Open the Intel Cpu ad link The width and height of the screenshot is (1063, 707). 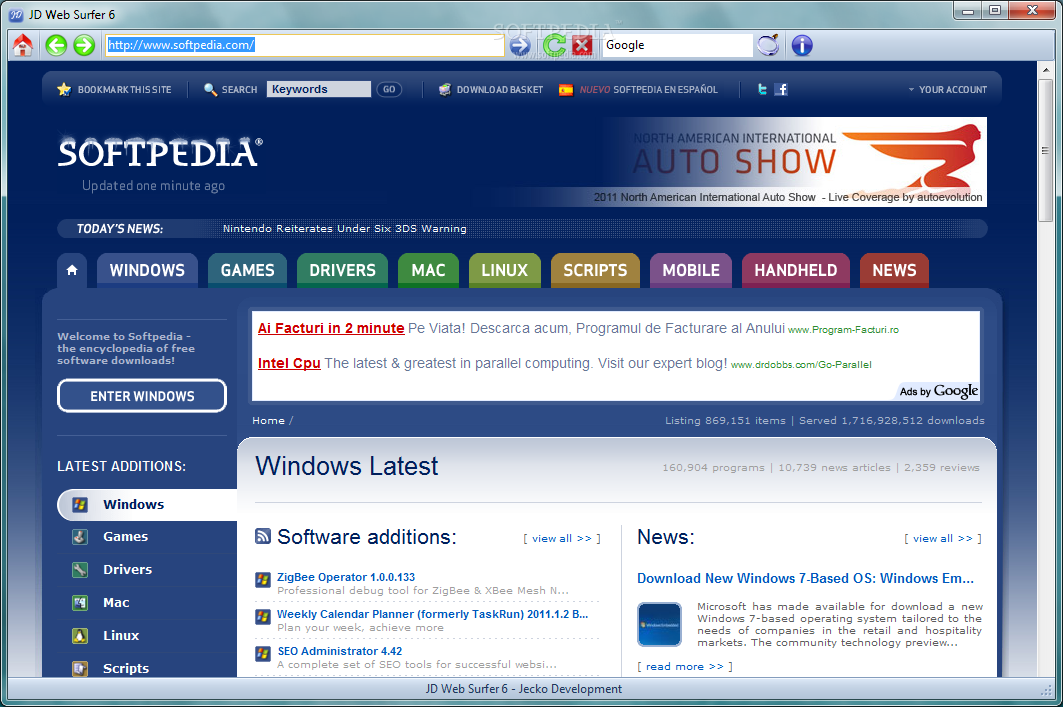click(289, 363)
